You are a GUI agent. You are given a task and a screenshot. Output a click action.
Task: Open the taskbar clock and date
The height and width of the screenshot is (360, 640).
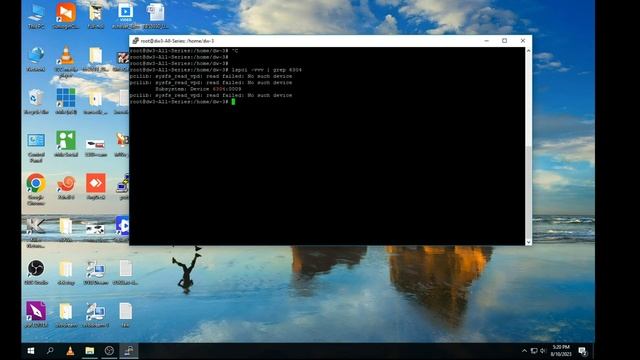561,351
